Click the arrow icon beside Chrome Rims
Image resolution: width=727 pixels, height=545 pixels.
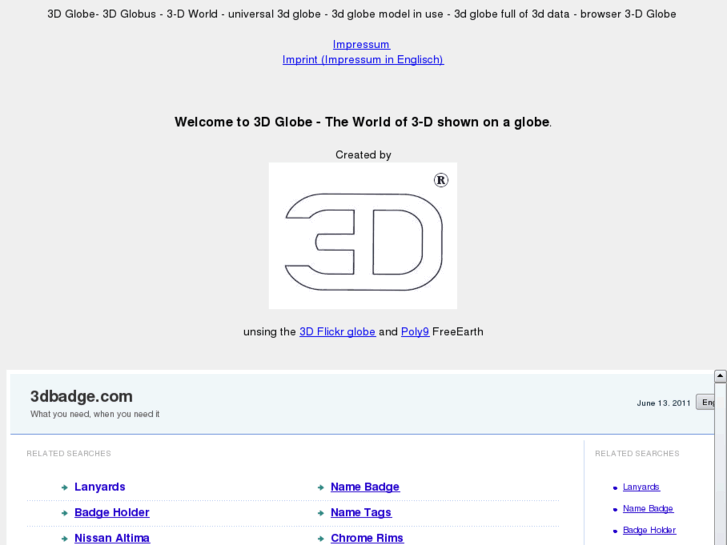point(321,539)
